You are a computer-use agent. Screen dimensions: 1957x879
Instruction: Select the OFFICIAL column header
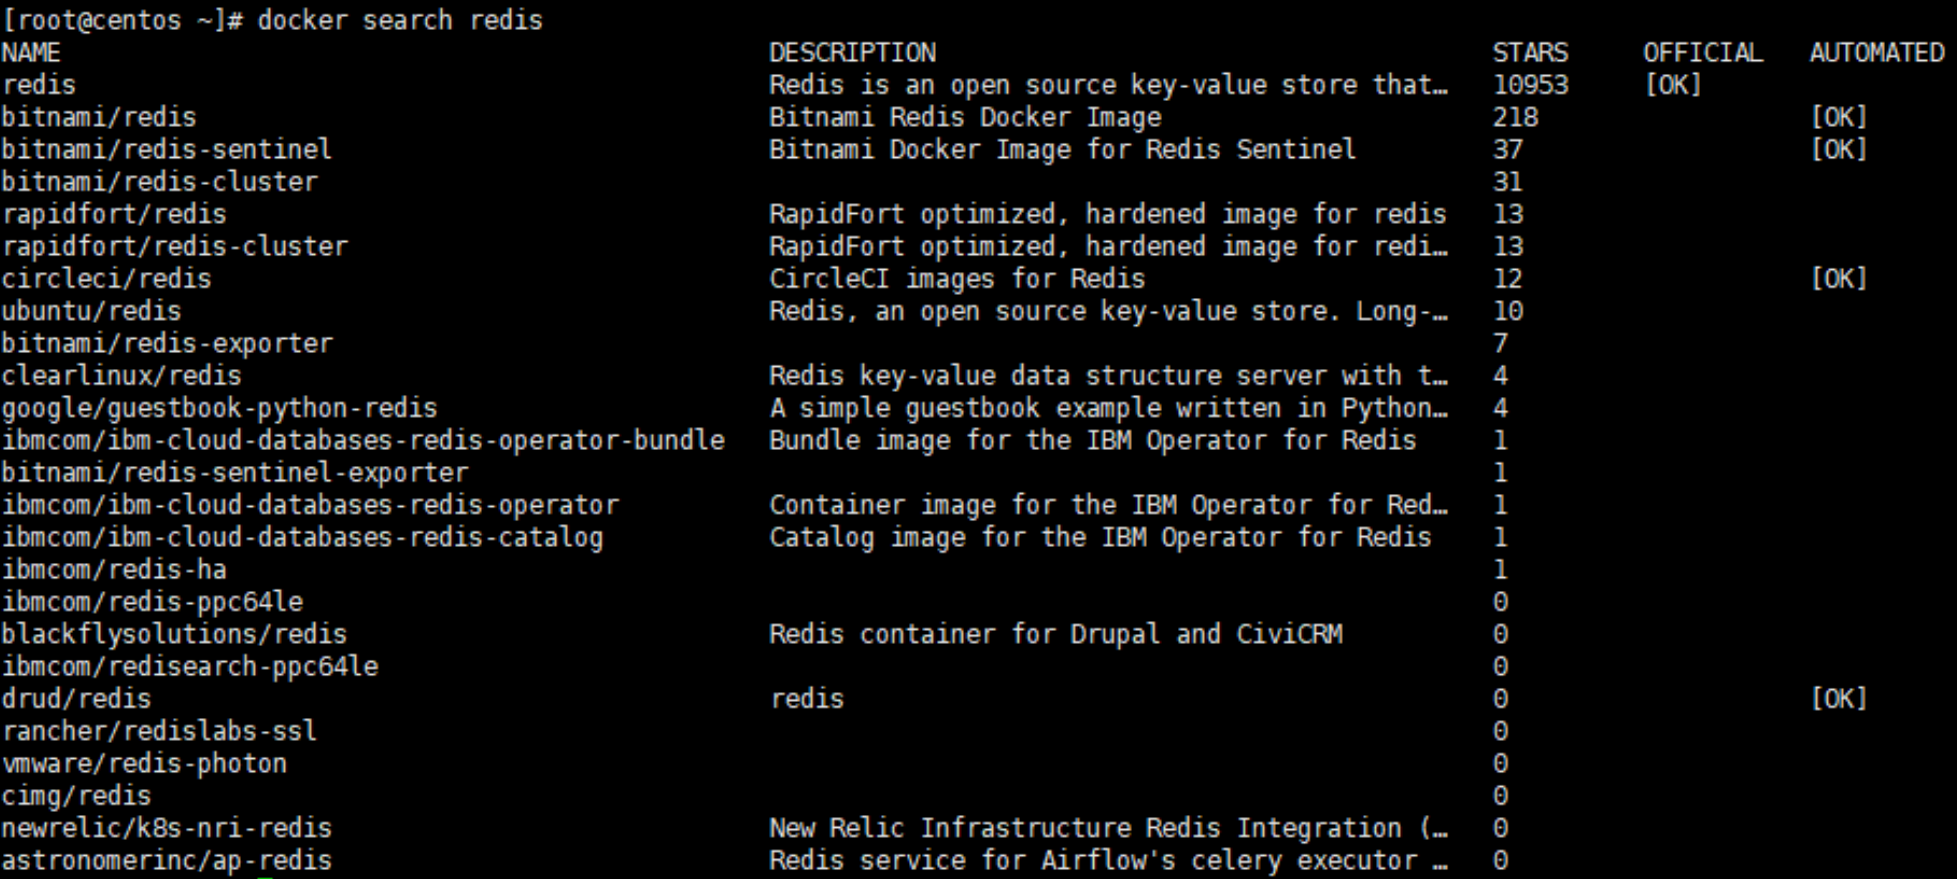tap(1703, 52)
